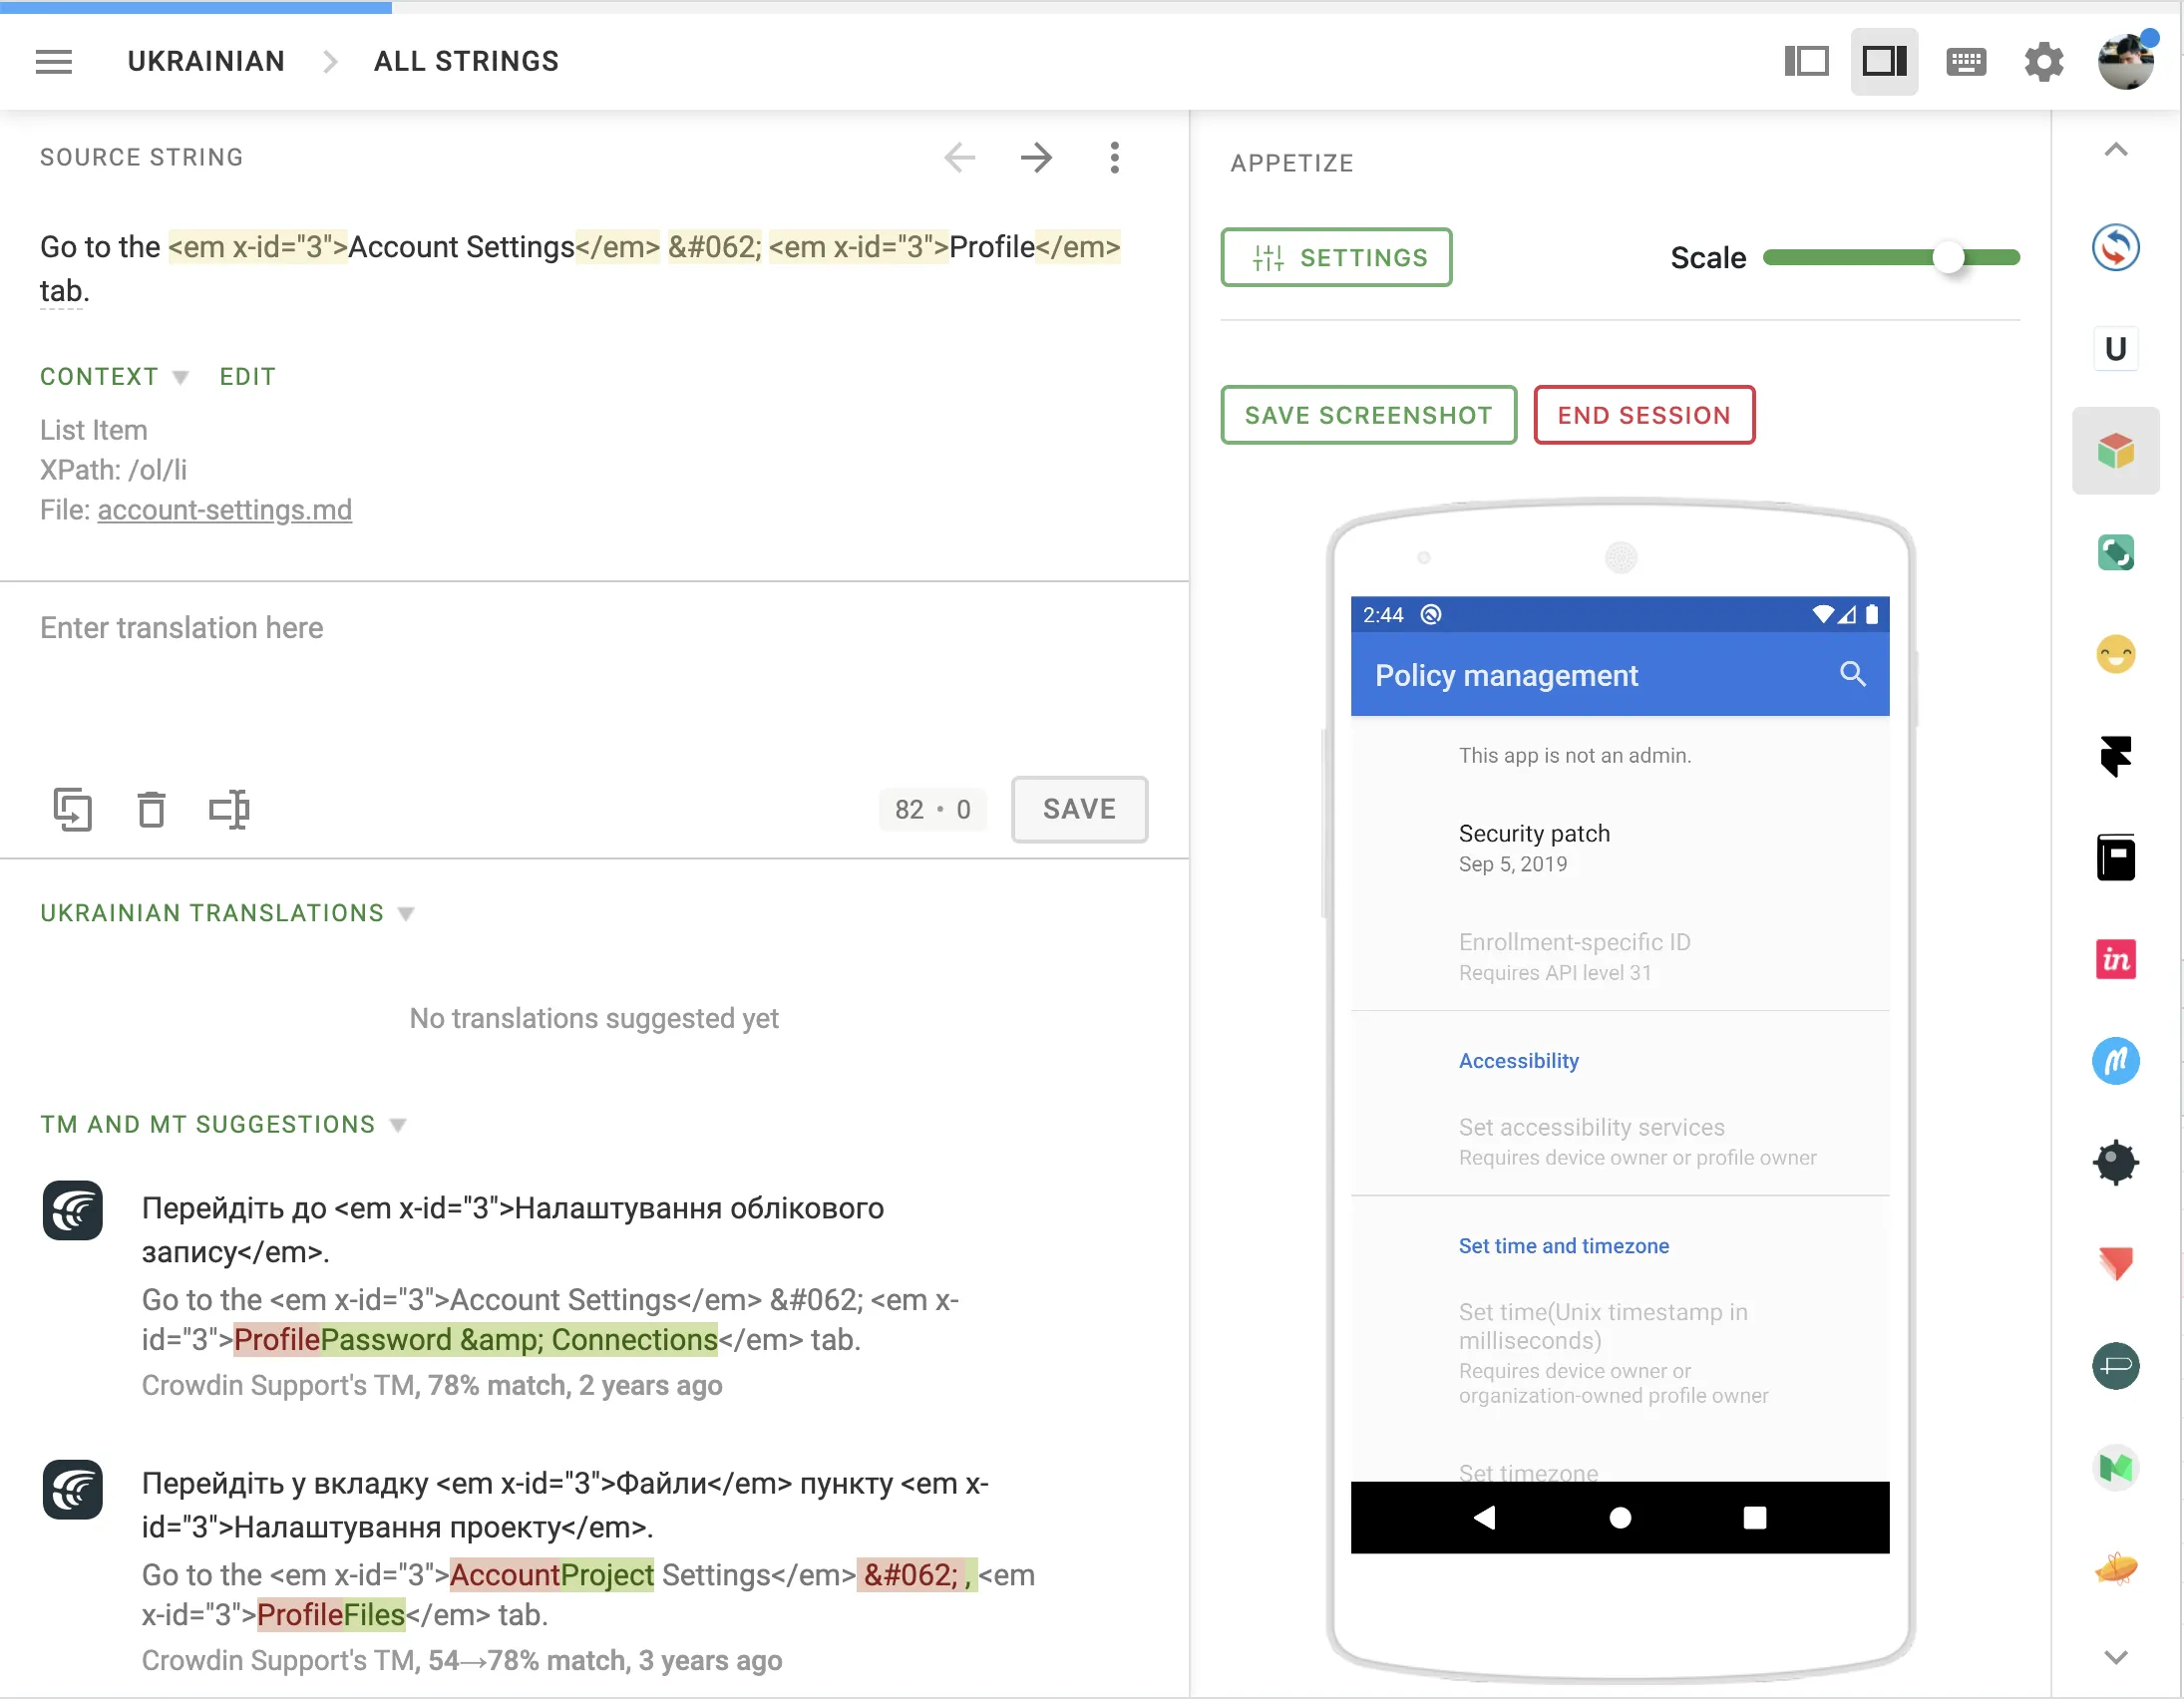Toggle the right sidebar layout view
The width and height of the screenshot is (2184, 1699).
pos(1884,62)
